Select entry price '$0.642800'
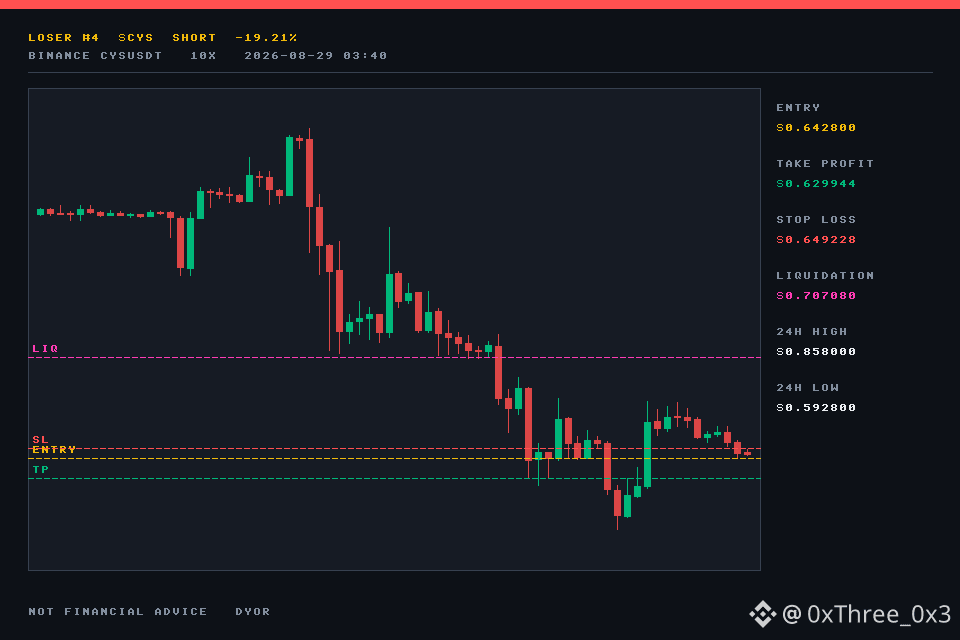Screen dimensions: 960x640 click(816, 127)
